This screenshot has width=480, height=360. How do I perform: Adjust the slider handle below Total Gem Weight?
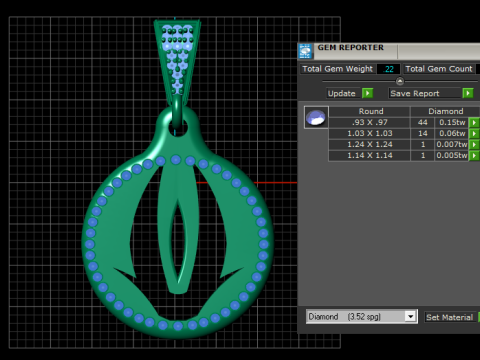coord(400,81)
